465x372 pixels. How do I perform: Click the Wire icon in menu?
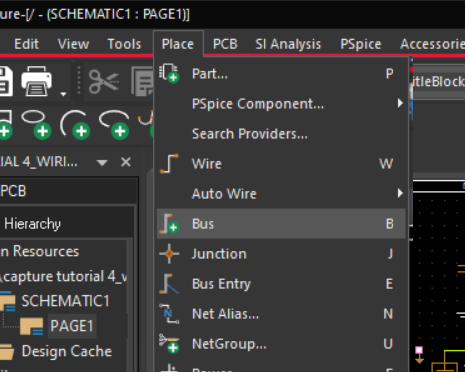coord(169,163)
